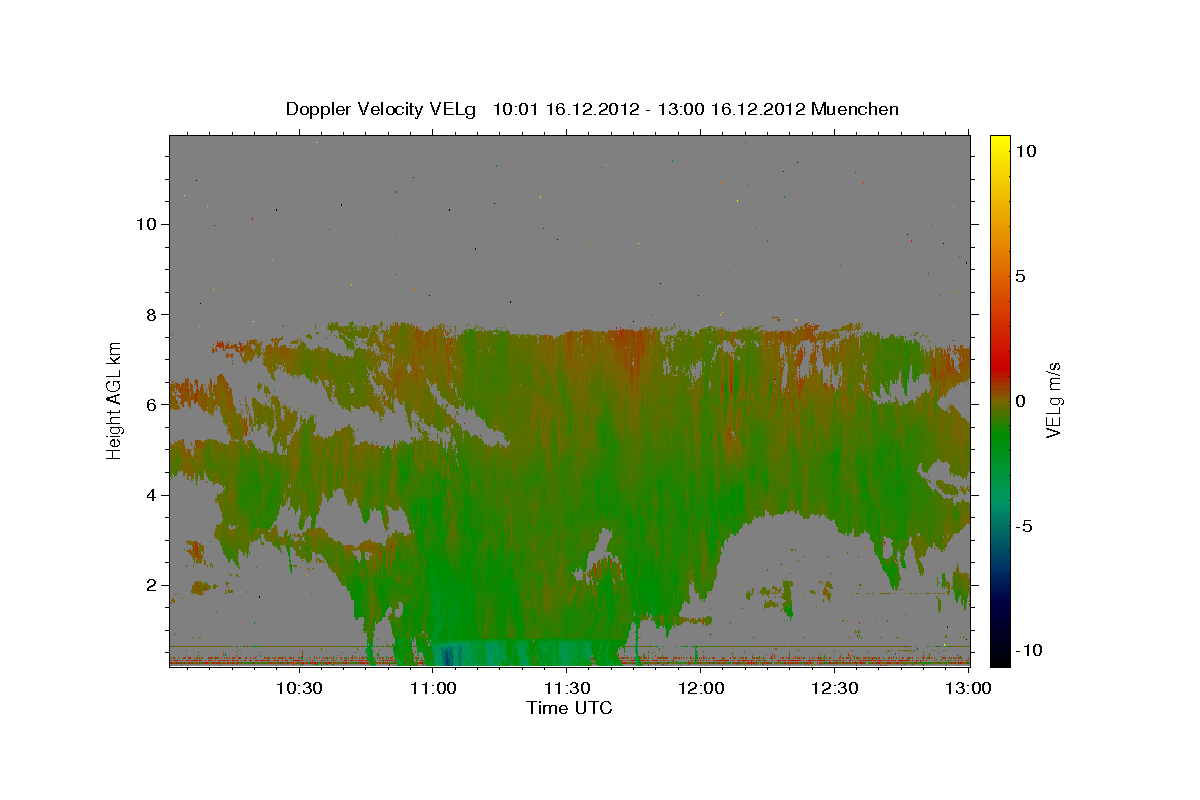The image size is (1200, 800).
Task: Click the height axis label '8'
Action: (x=151, y=314)
